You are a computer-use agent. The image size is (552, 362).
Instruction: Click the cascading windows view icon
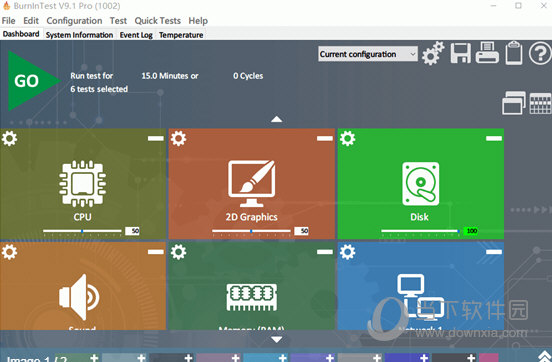tap(514, 103)
